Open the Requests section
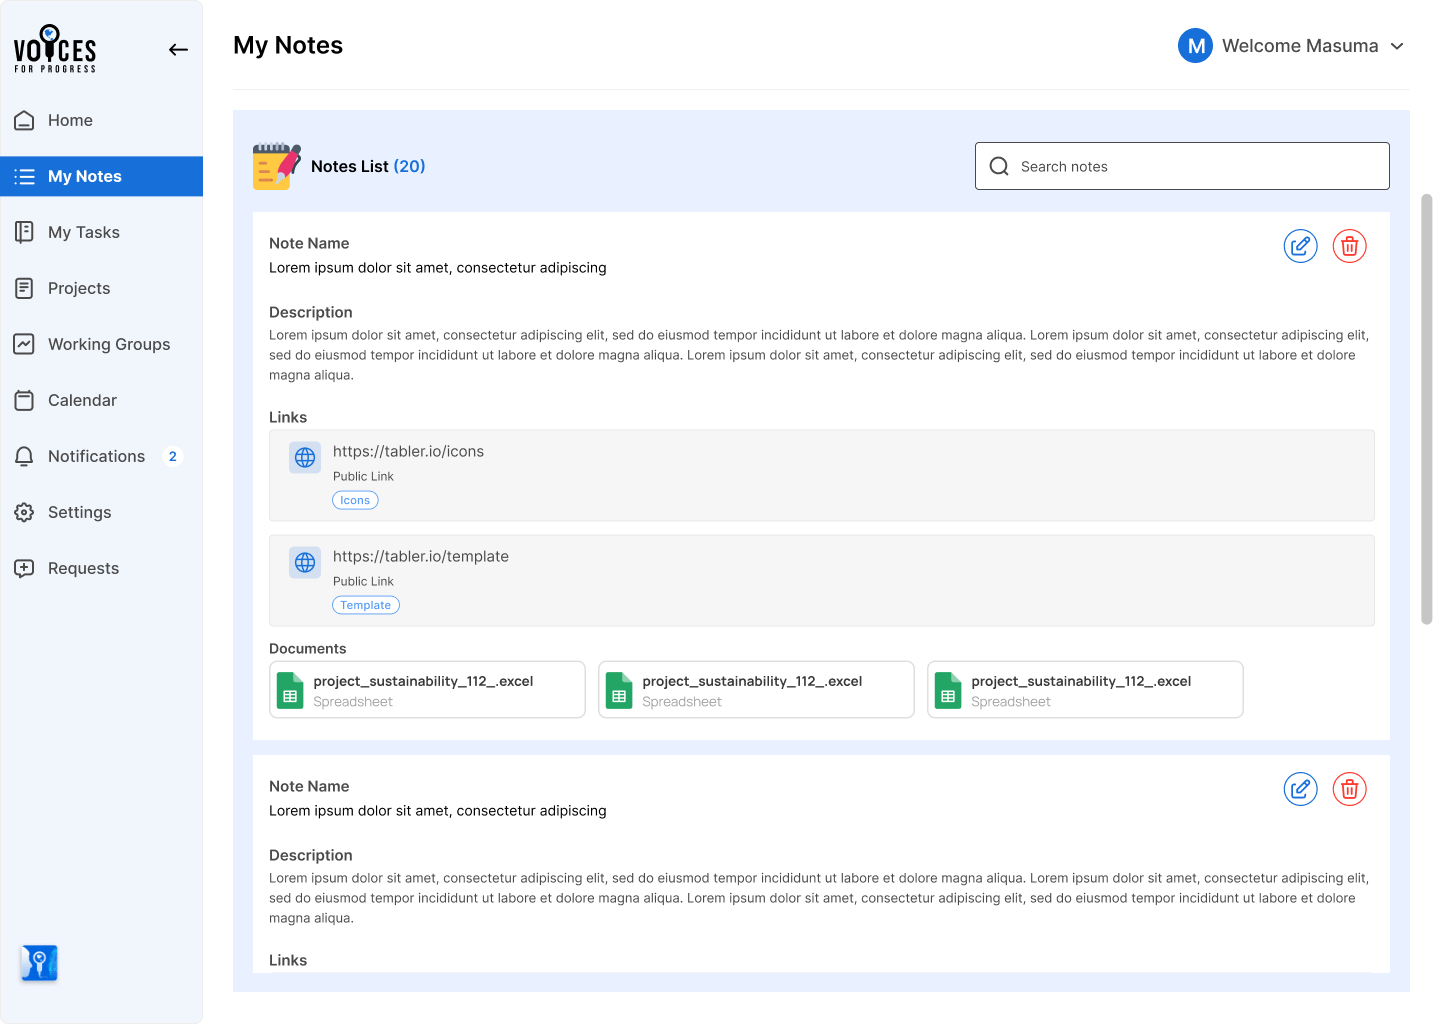The height and width of the screenshot is (1024, 1440). pyautogui.click(x=24, y=568)
